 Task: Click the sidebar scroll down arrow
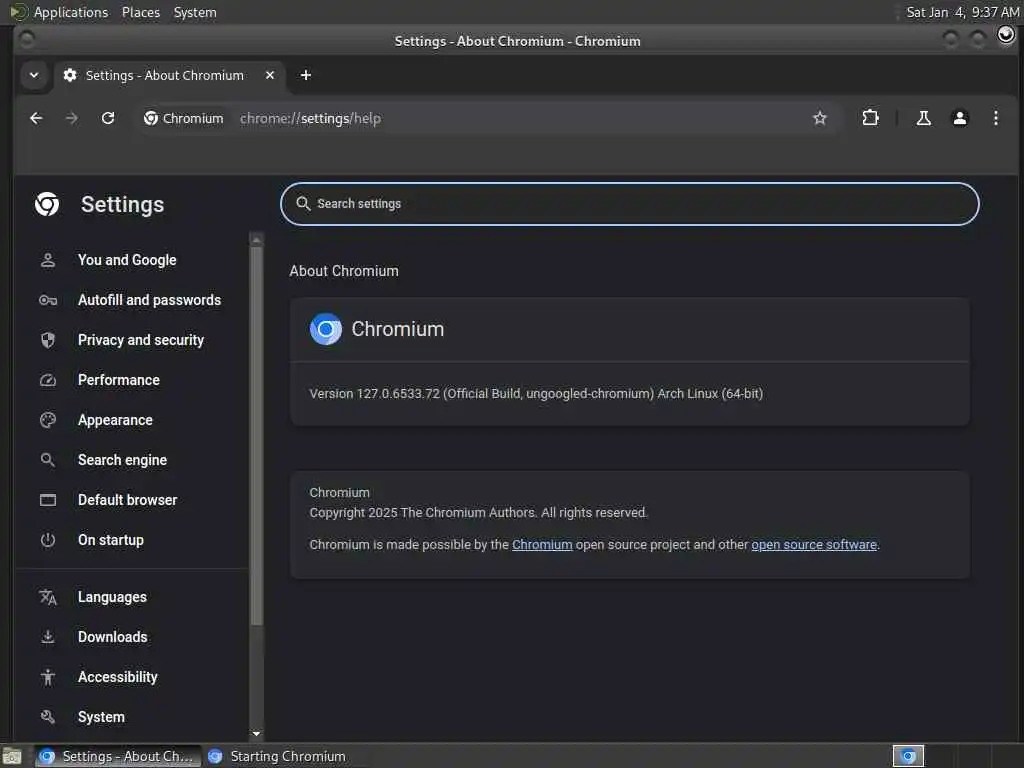(257, 733)
